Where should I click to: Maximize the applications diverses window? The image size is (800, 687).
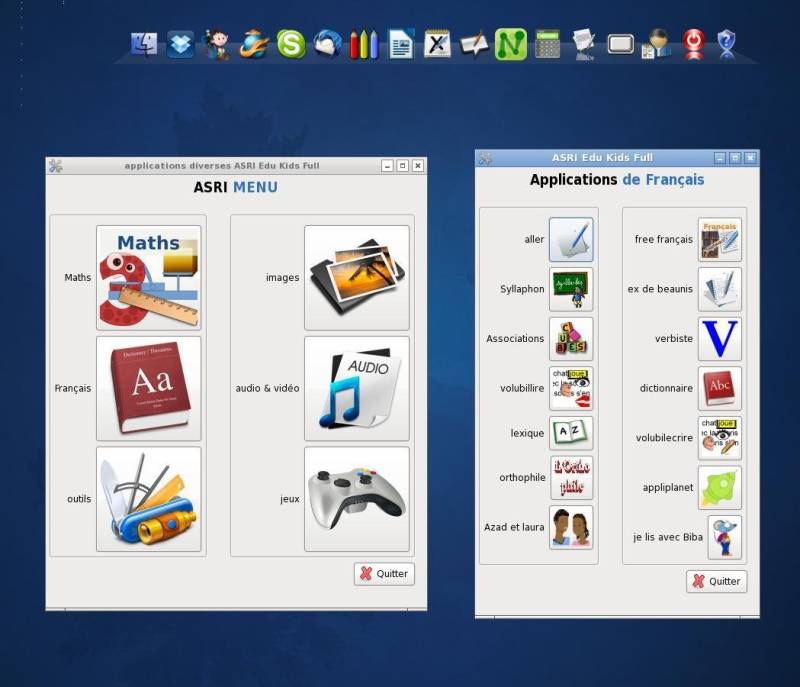(403, 165)
